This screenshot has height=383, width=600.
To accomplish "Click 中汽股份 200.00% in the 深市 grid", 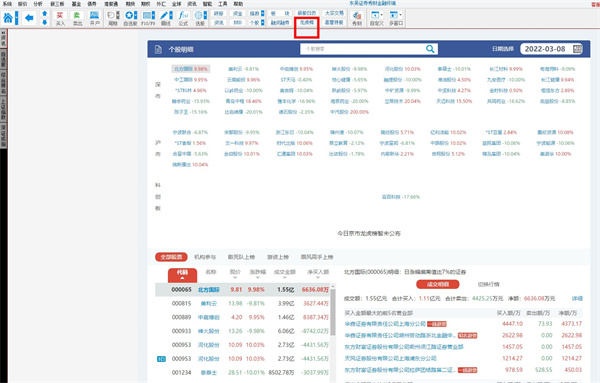I will coord(349,112).
